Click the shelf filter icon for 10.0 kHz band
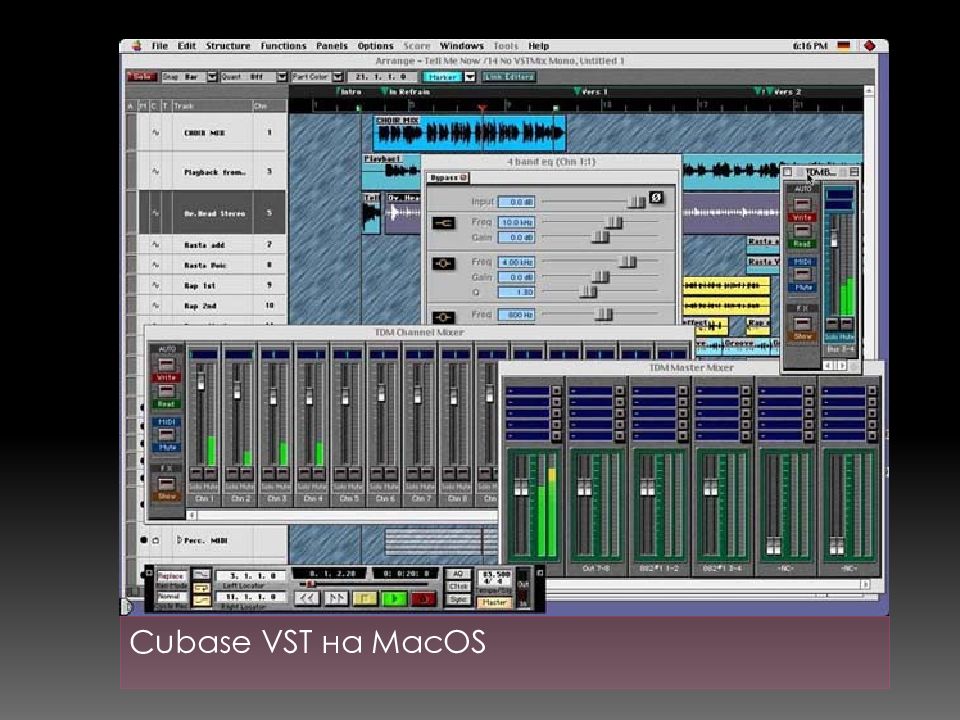Viewport: 960px width, 720px height. (444, 223)
